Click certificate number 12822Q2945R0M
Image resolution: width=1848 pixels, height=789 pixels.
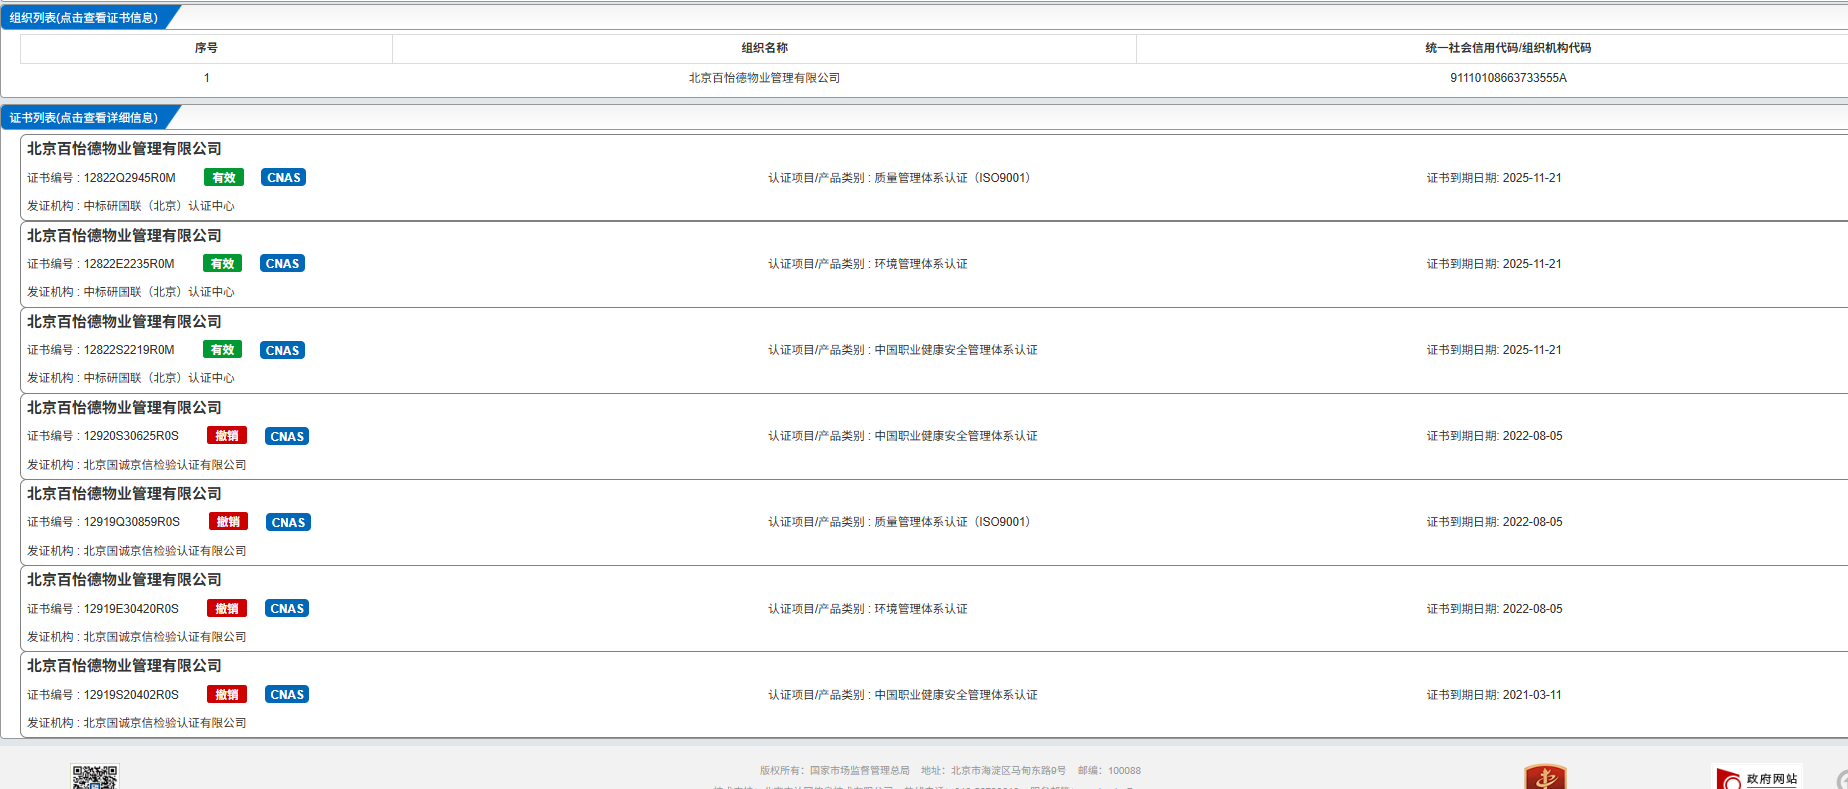click(130, 178)
